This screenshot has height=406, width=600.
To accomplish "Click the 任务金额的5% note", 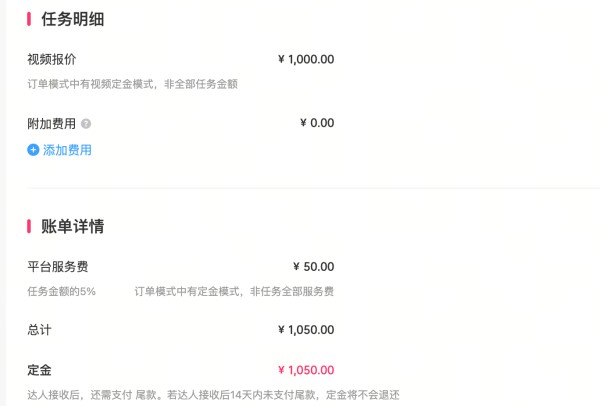I will click(61, 292).
